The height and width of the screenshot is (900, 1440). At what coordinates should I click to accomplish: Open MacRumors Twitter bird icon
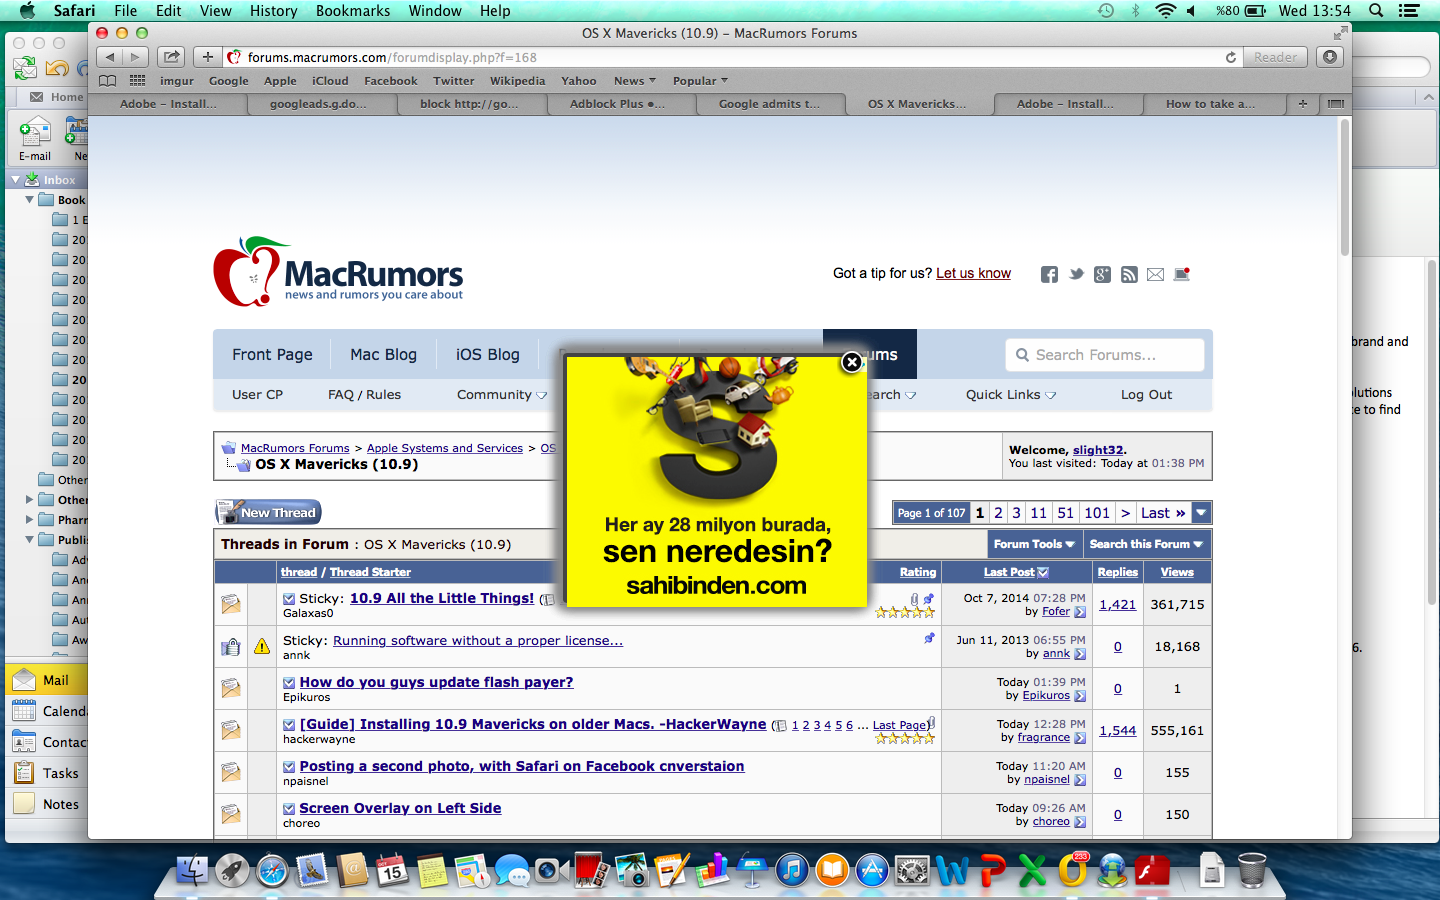tap(1076, 274)
